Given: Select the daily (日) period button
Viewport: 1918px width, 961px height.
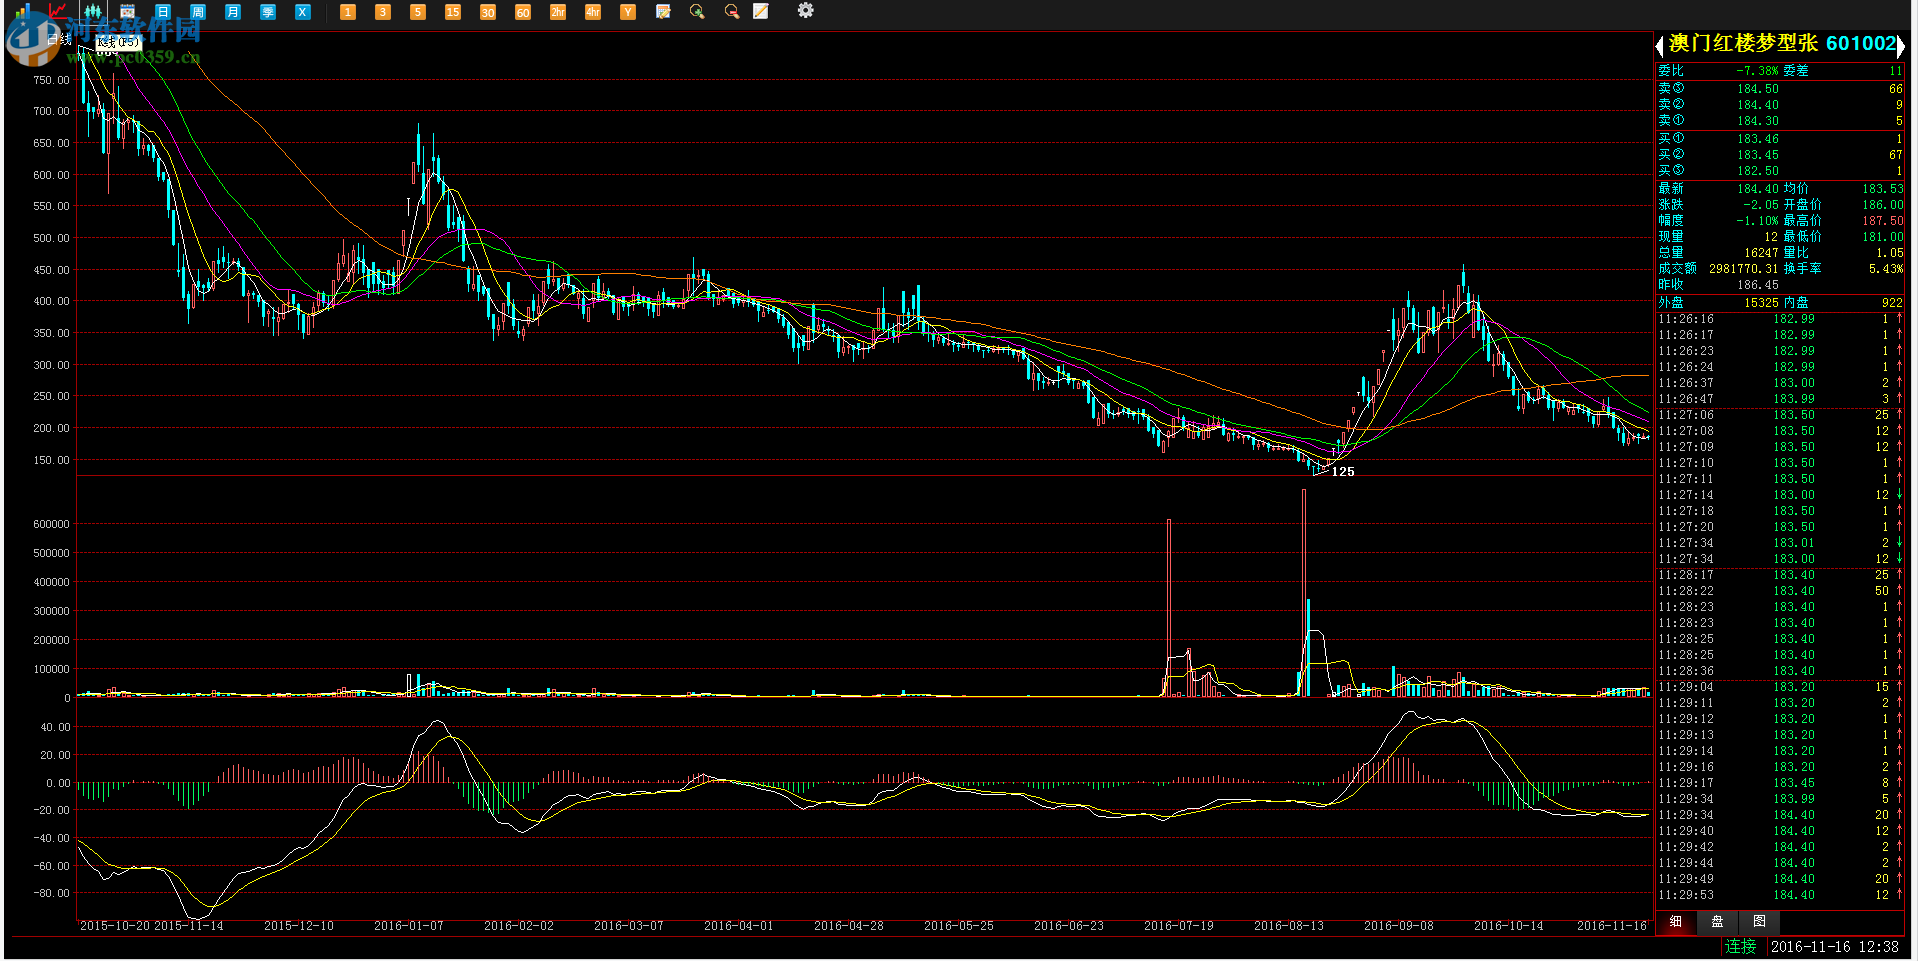Looking at the screenshot, I should point(163,12).
